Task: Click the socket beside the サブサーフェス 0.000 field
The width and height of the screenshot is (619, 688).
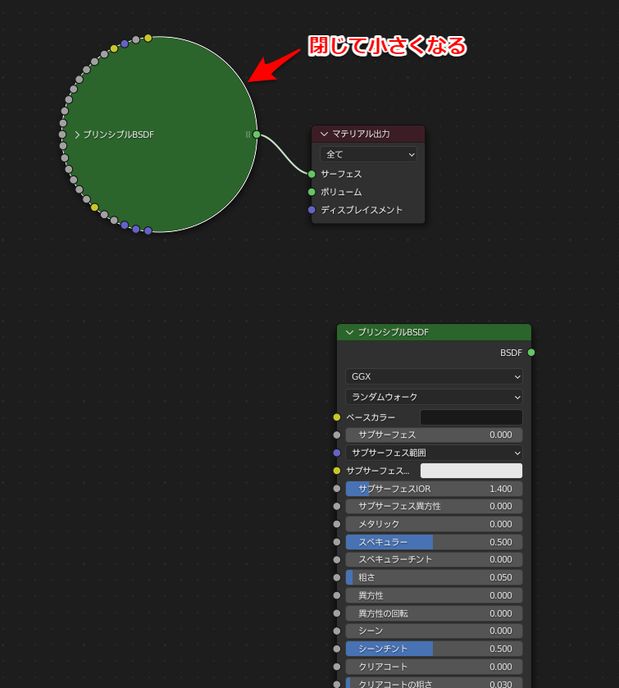Action: pos(336,435)
